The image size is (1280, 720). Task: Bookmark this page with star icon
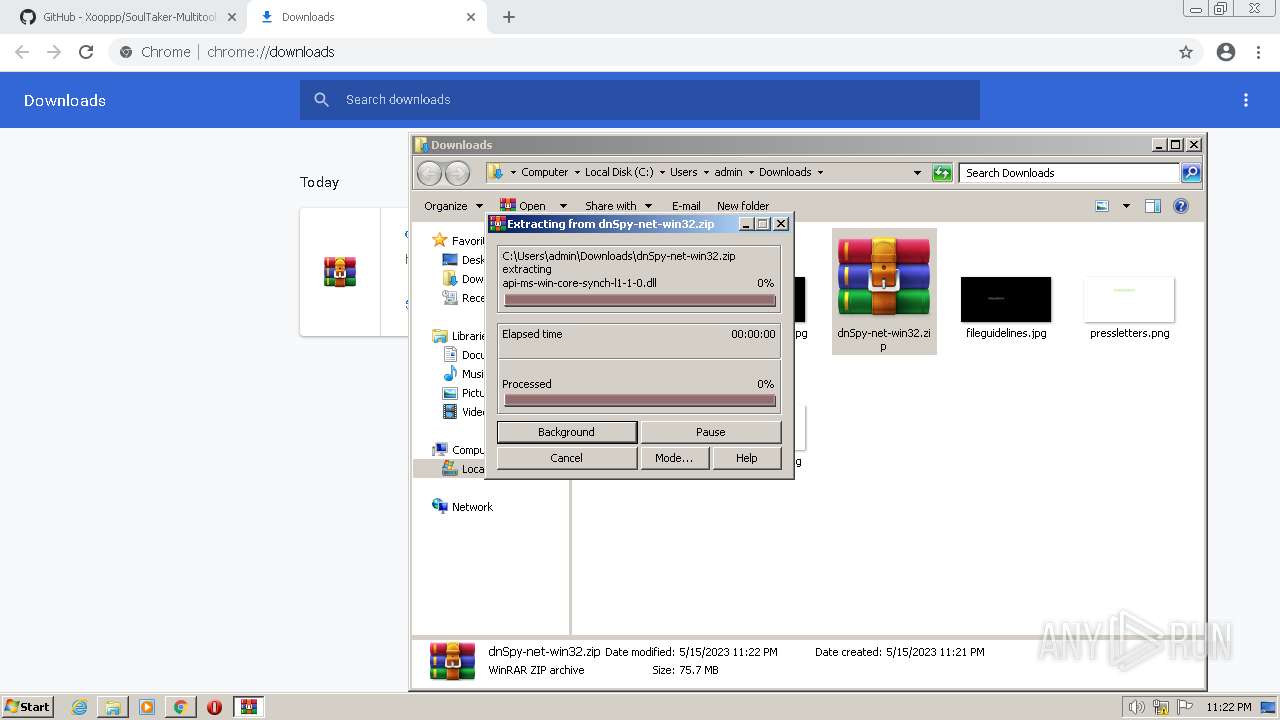click(x=1186, y=52)
